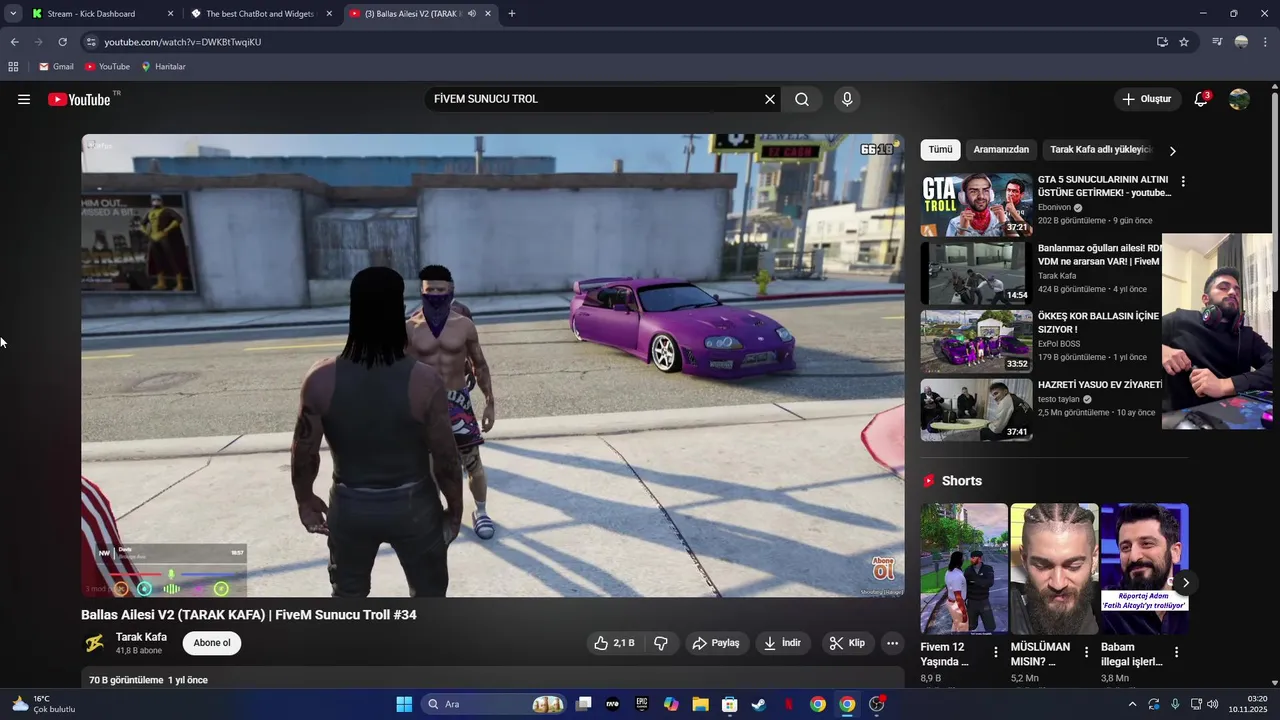Viewport: 1280px width, 720px height.
Task: Open options for MÜSLÜMAN MISIN short
Action: 1086,652
